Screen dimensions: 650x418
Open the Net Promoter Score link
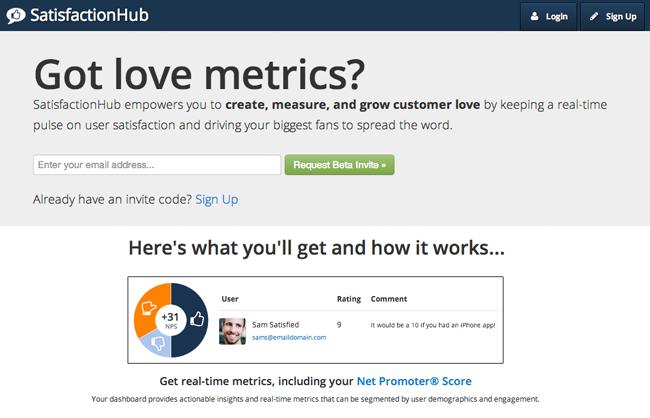coord(414,381)
